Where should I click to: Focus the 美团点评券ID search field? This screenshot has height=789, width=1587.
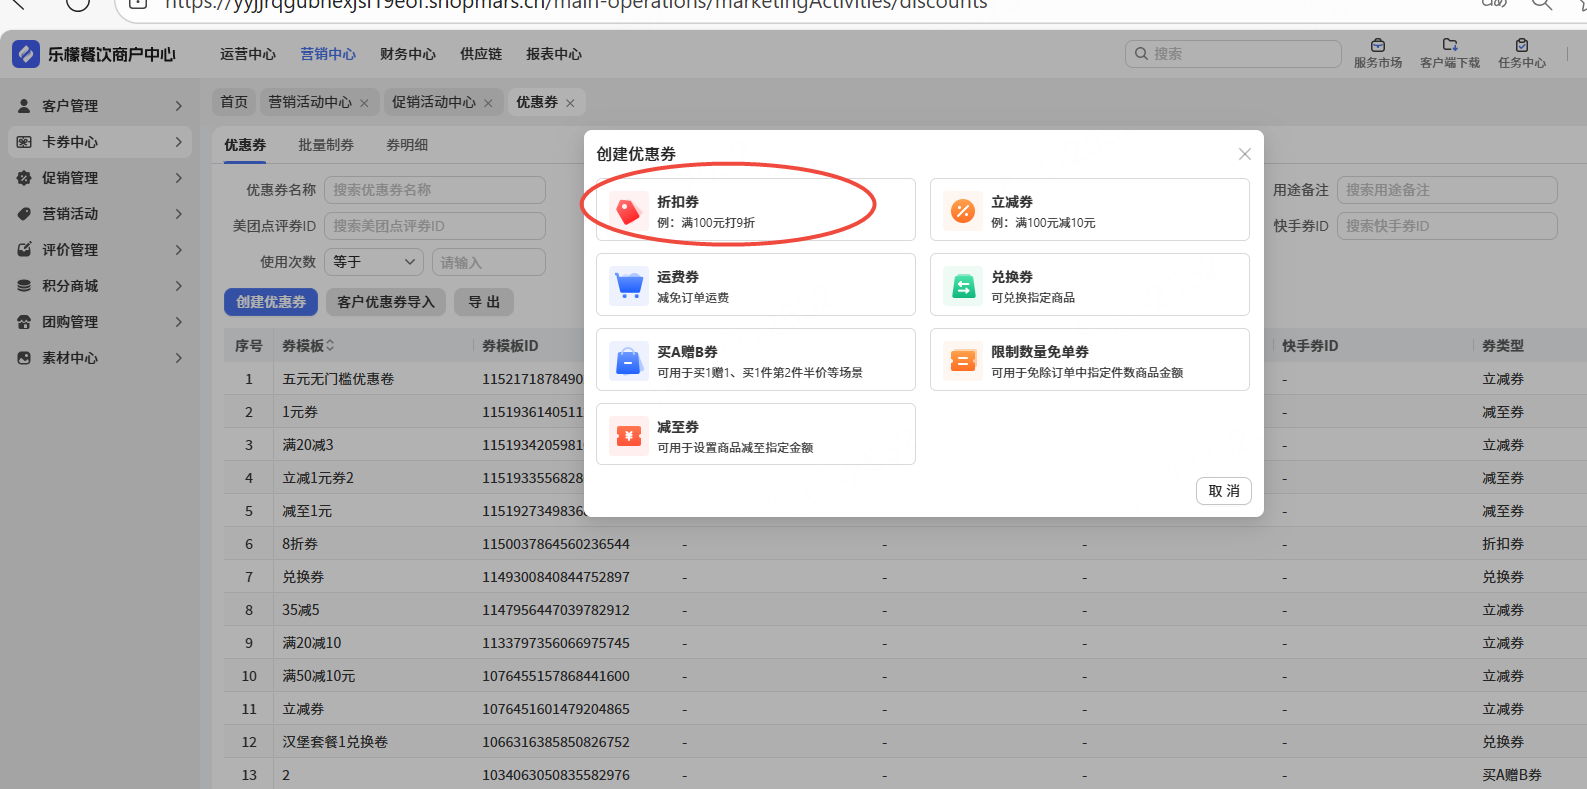[x=435, y=226]
